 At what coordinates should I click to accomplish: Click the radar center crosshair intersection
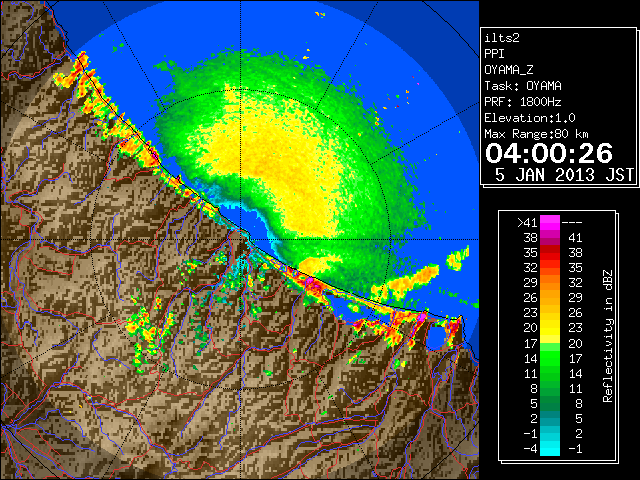click(240, 240)
